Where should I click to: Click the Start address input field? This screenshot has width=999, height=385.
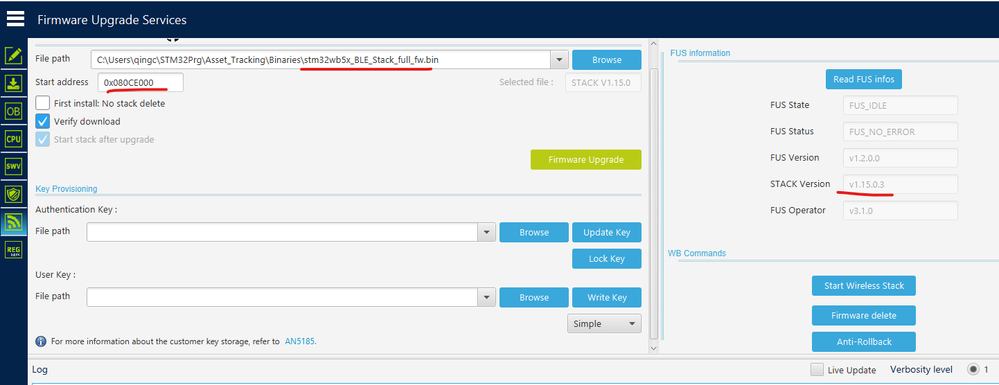pos(140,82)
